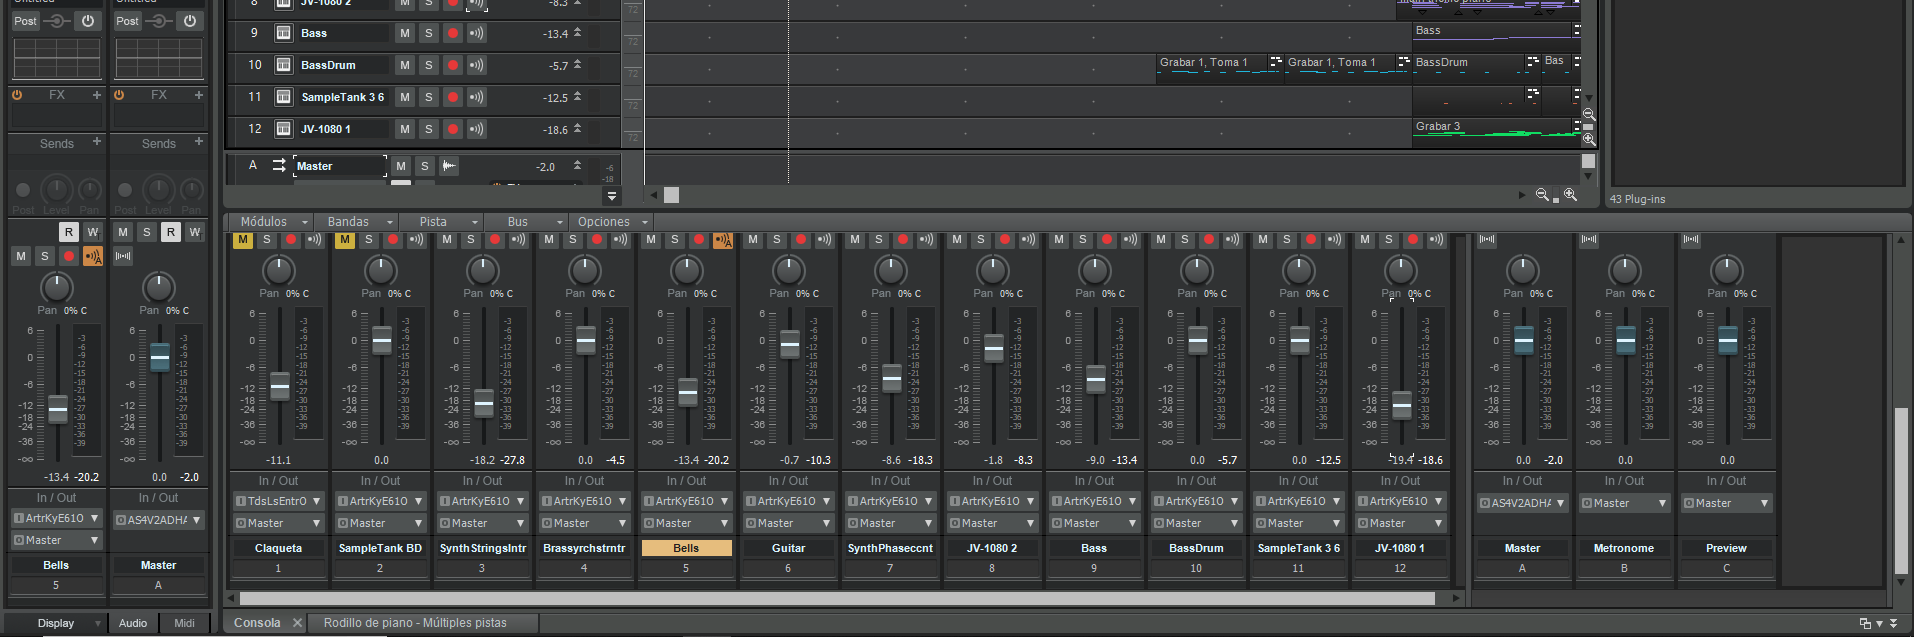
Task: Click the Bells strip name in console
Action: [x=686, y=548]
